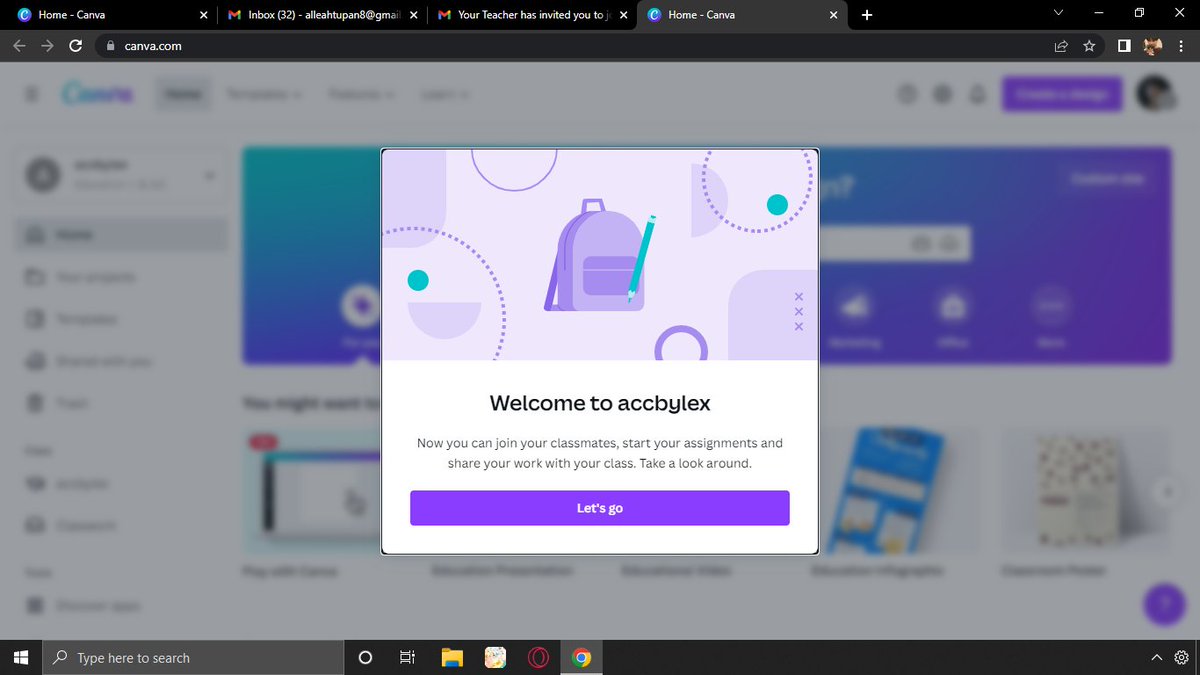This screenshot has height=675, width=1200.
Task: Open Task View on the taskbar
Action: click(x=407, y=657)
